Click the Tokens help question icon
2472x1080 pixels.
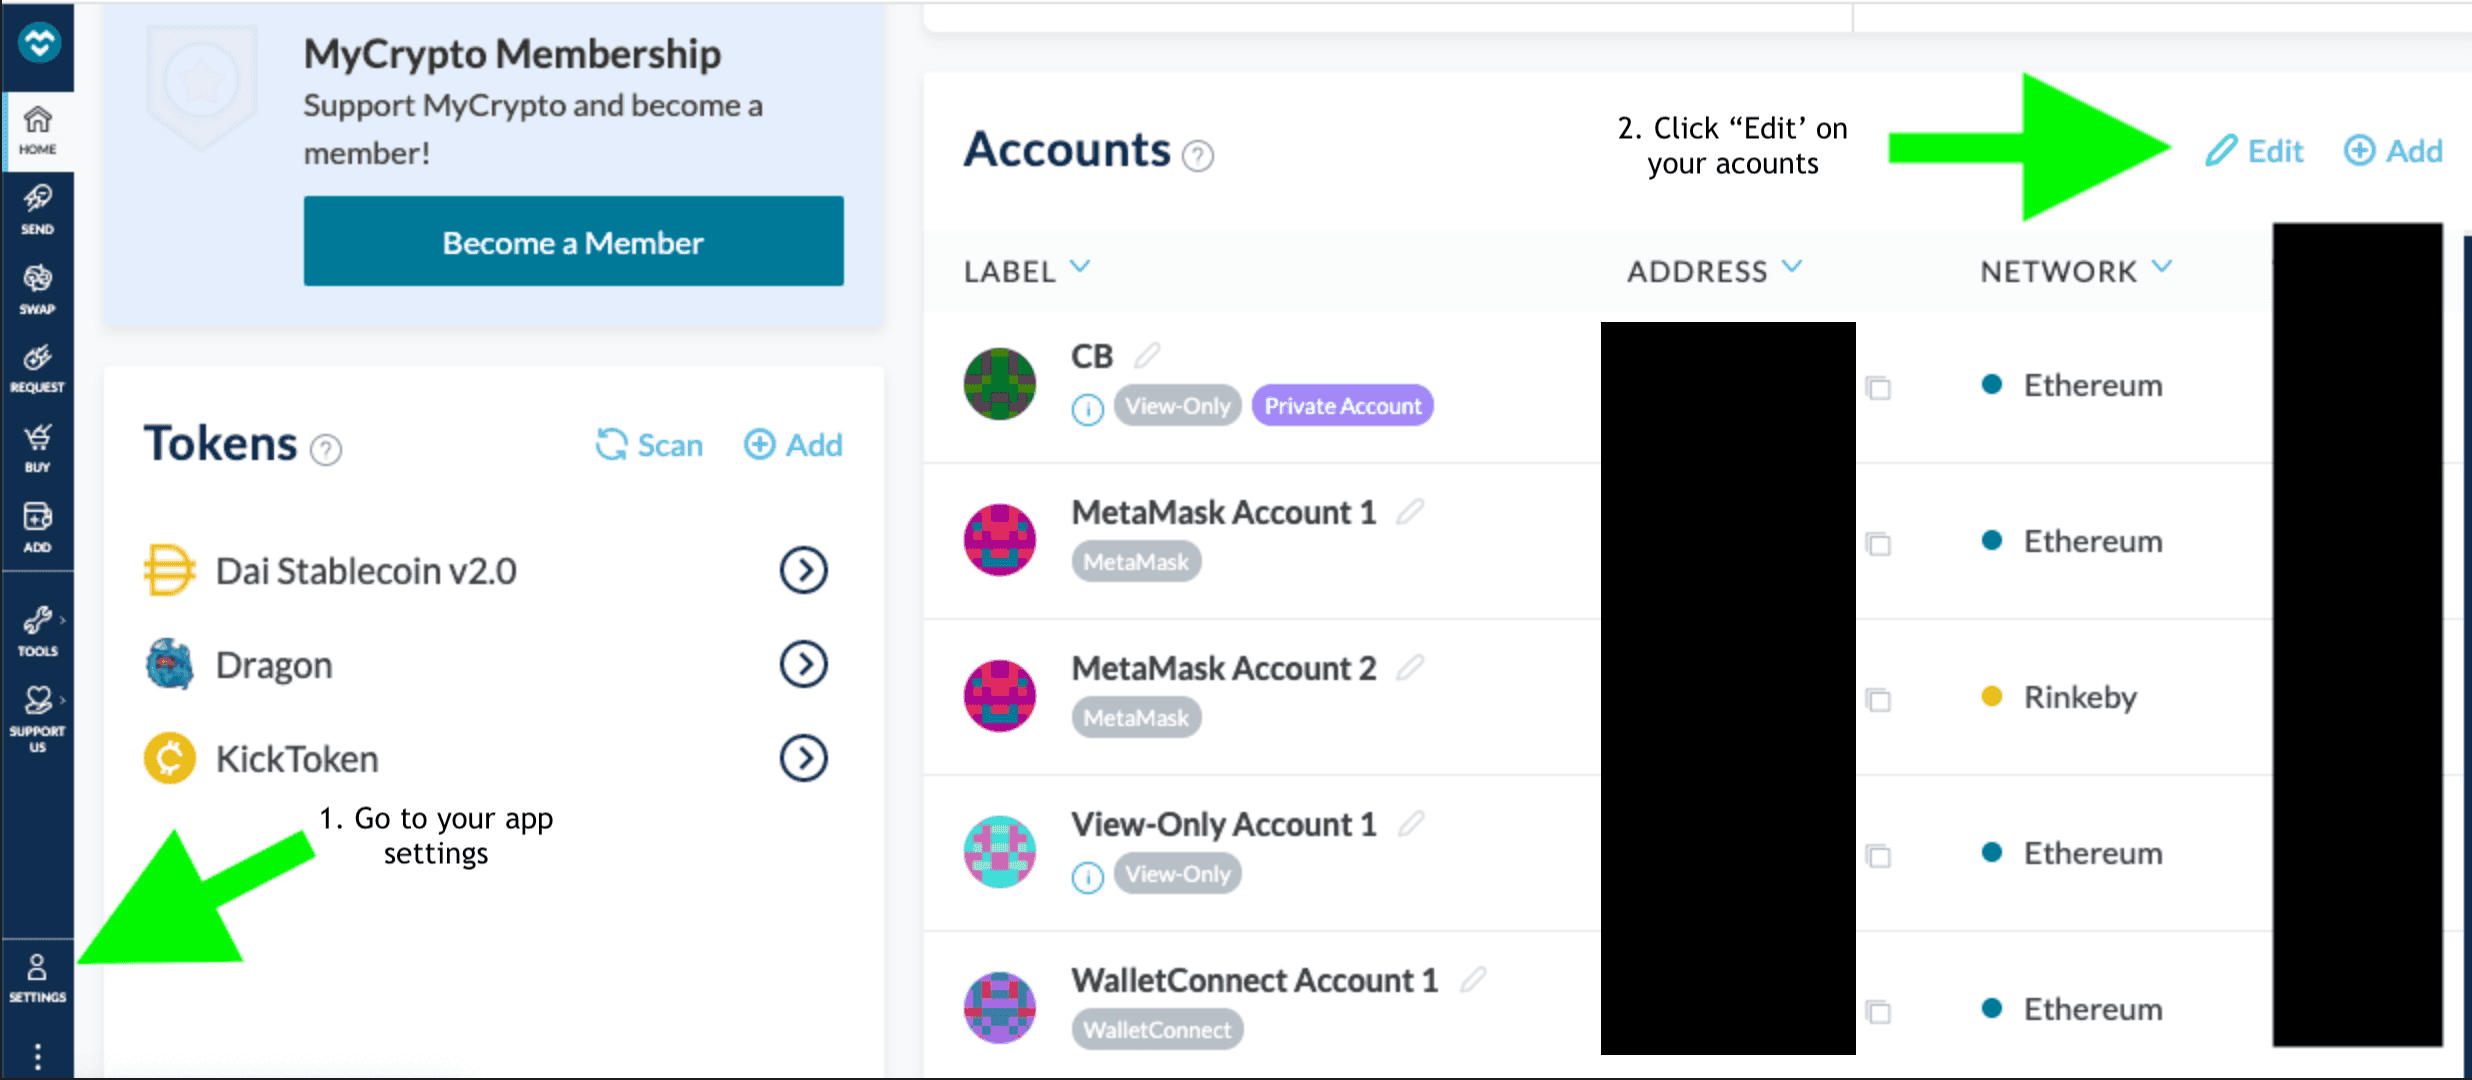coord(326,450)
